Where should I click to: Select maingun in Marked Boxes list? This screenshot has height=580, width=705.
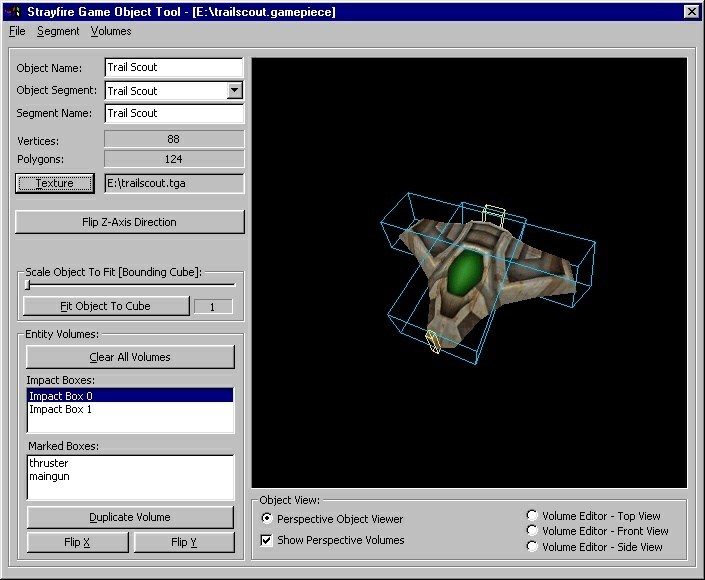click(130, 476)
